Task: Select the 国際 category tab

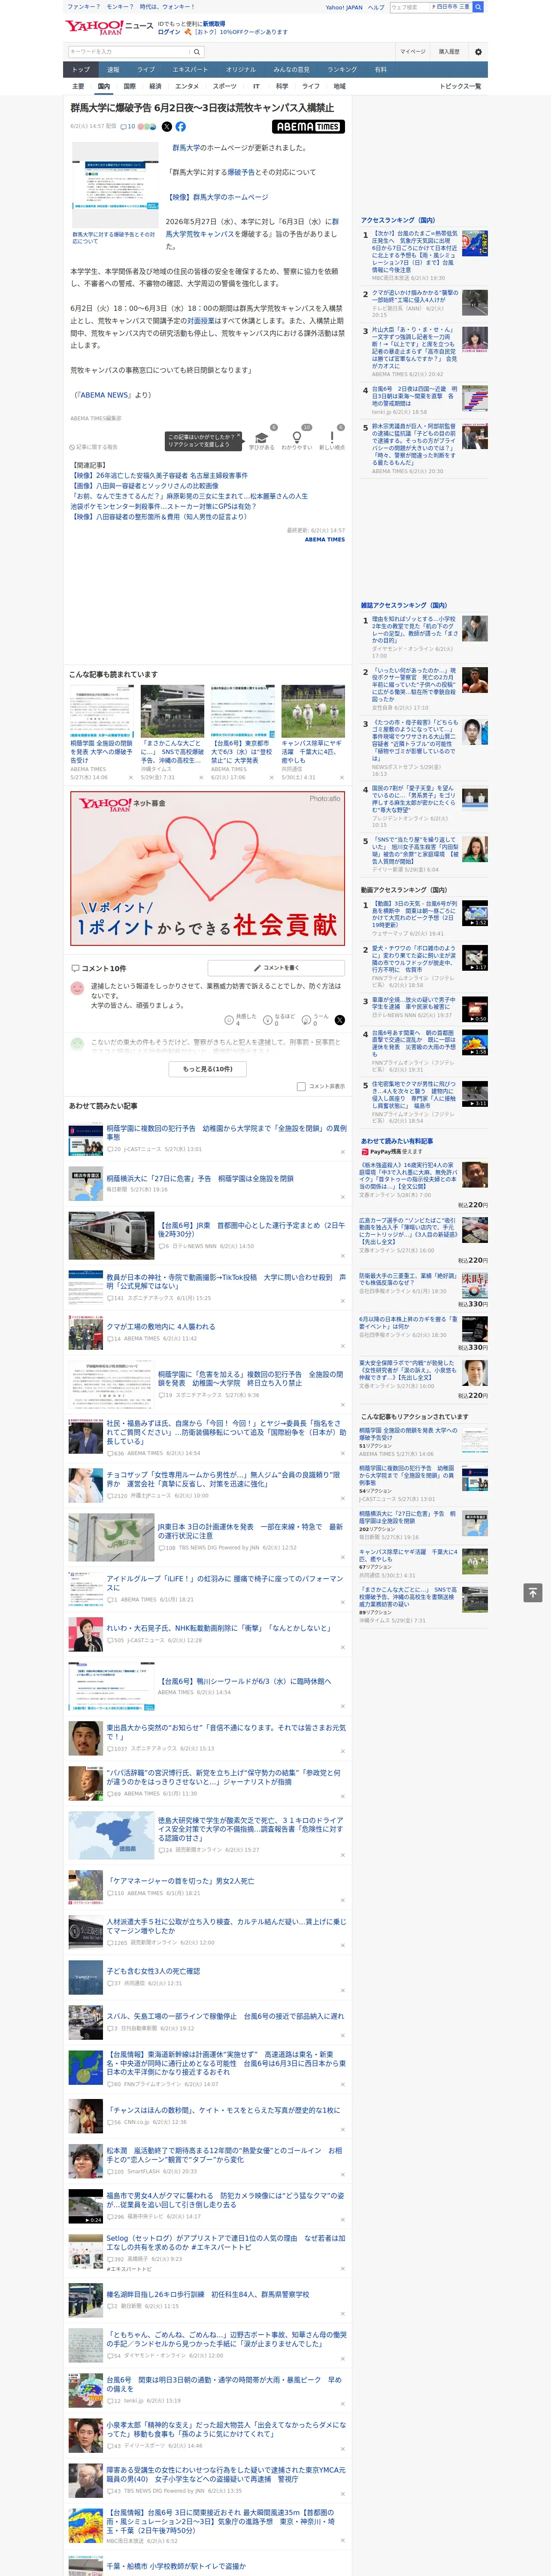Action: [129, 86]
